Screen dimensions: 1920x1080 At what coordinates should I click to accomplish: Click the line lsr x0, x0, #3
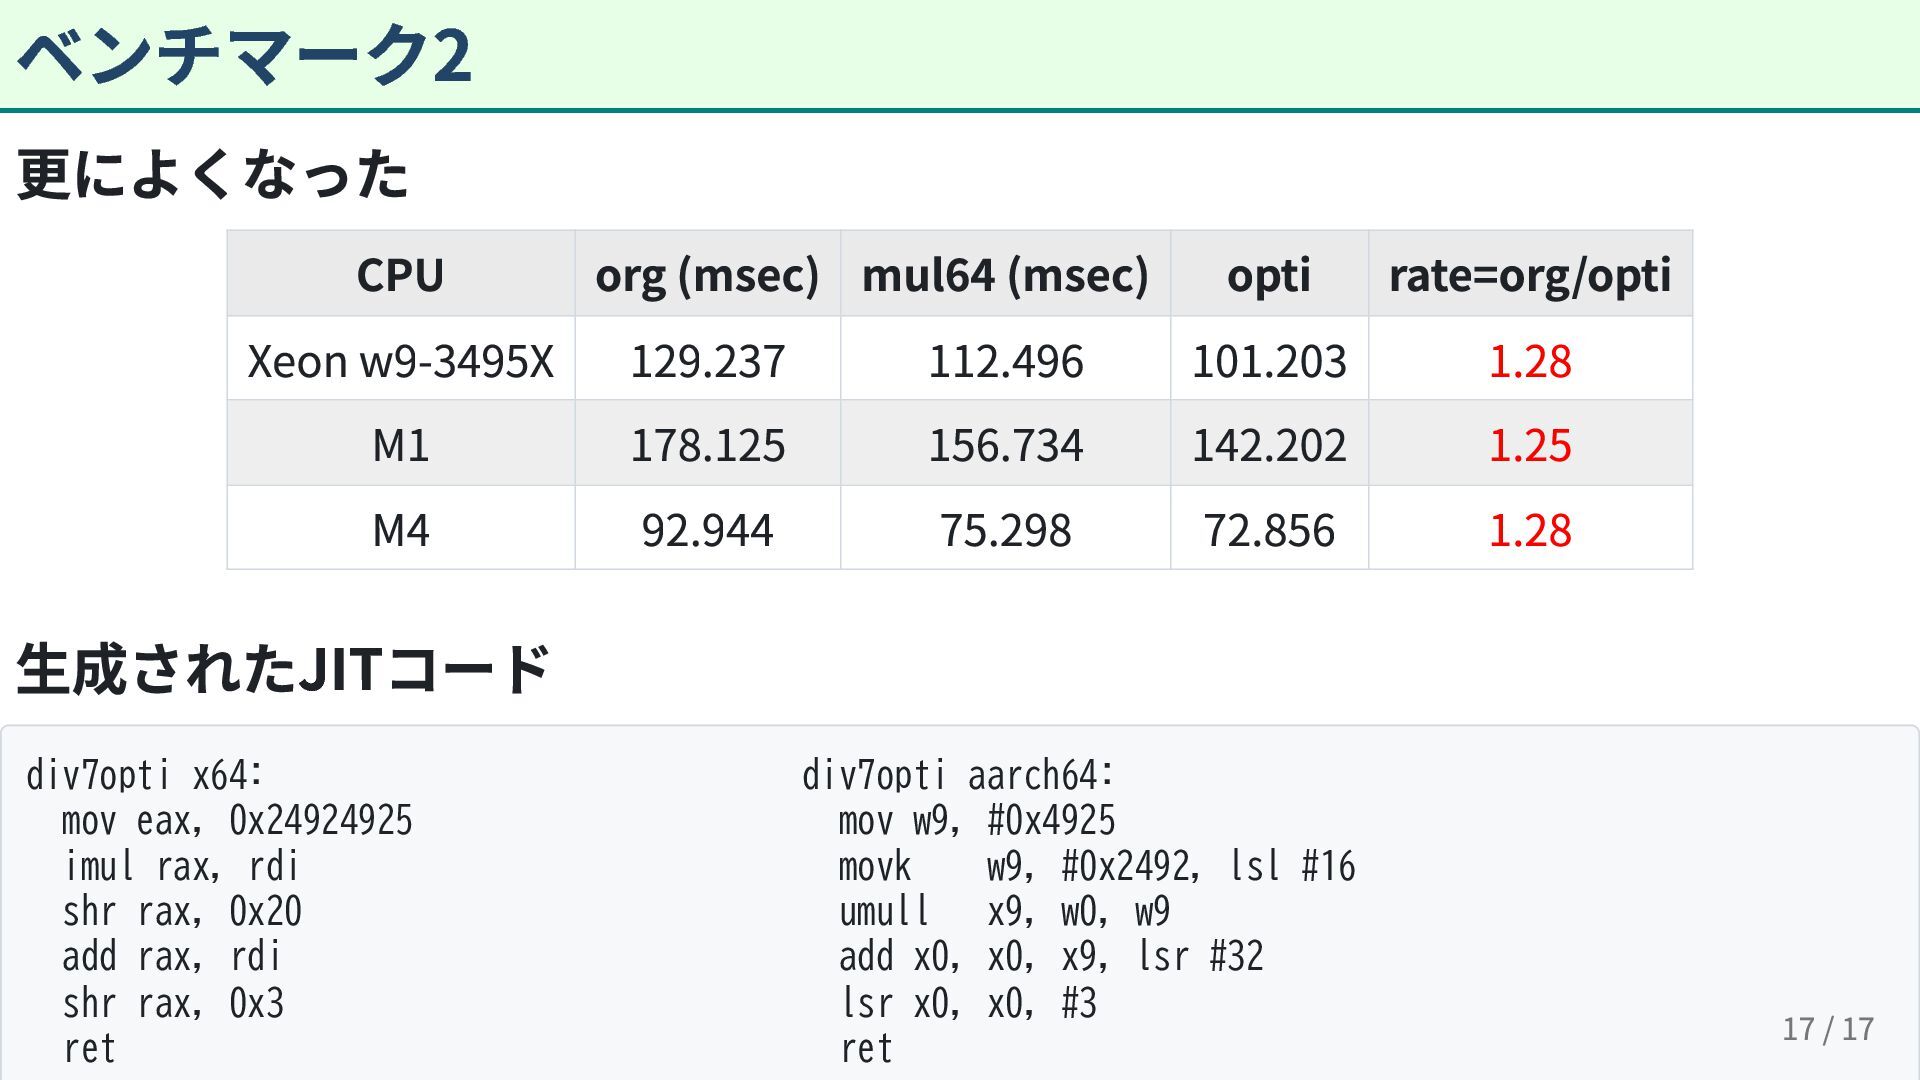(x=968, y=1002)
